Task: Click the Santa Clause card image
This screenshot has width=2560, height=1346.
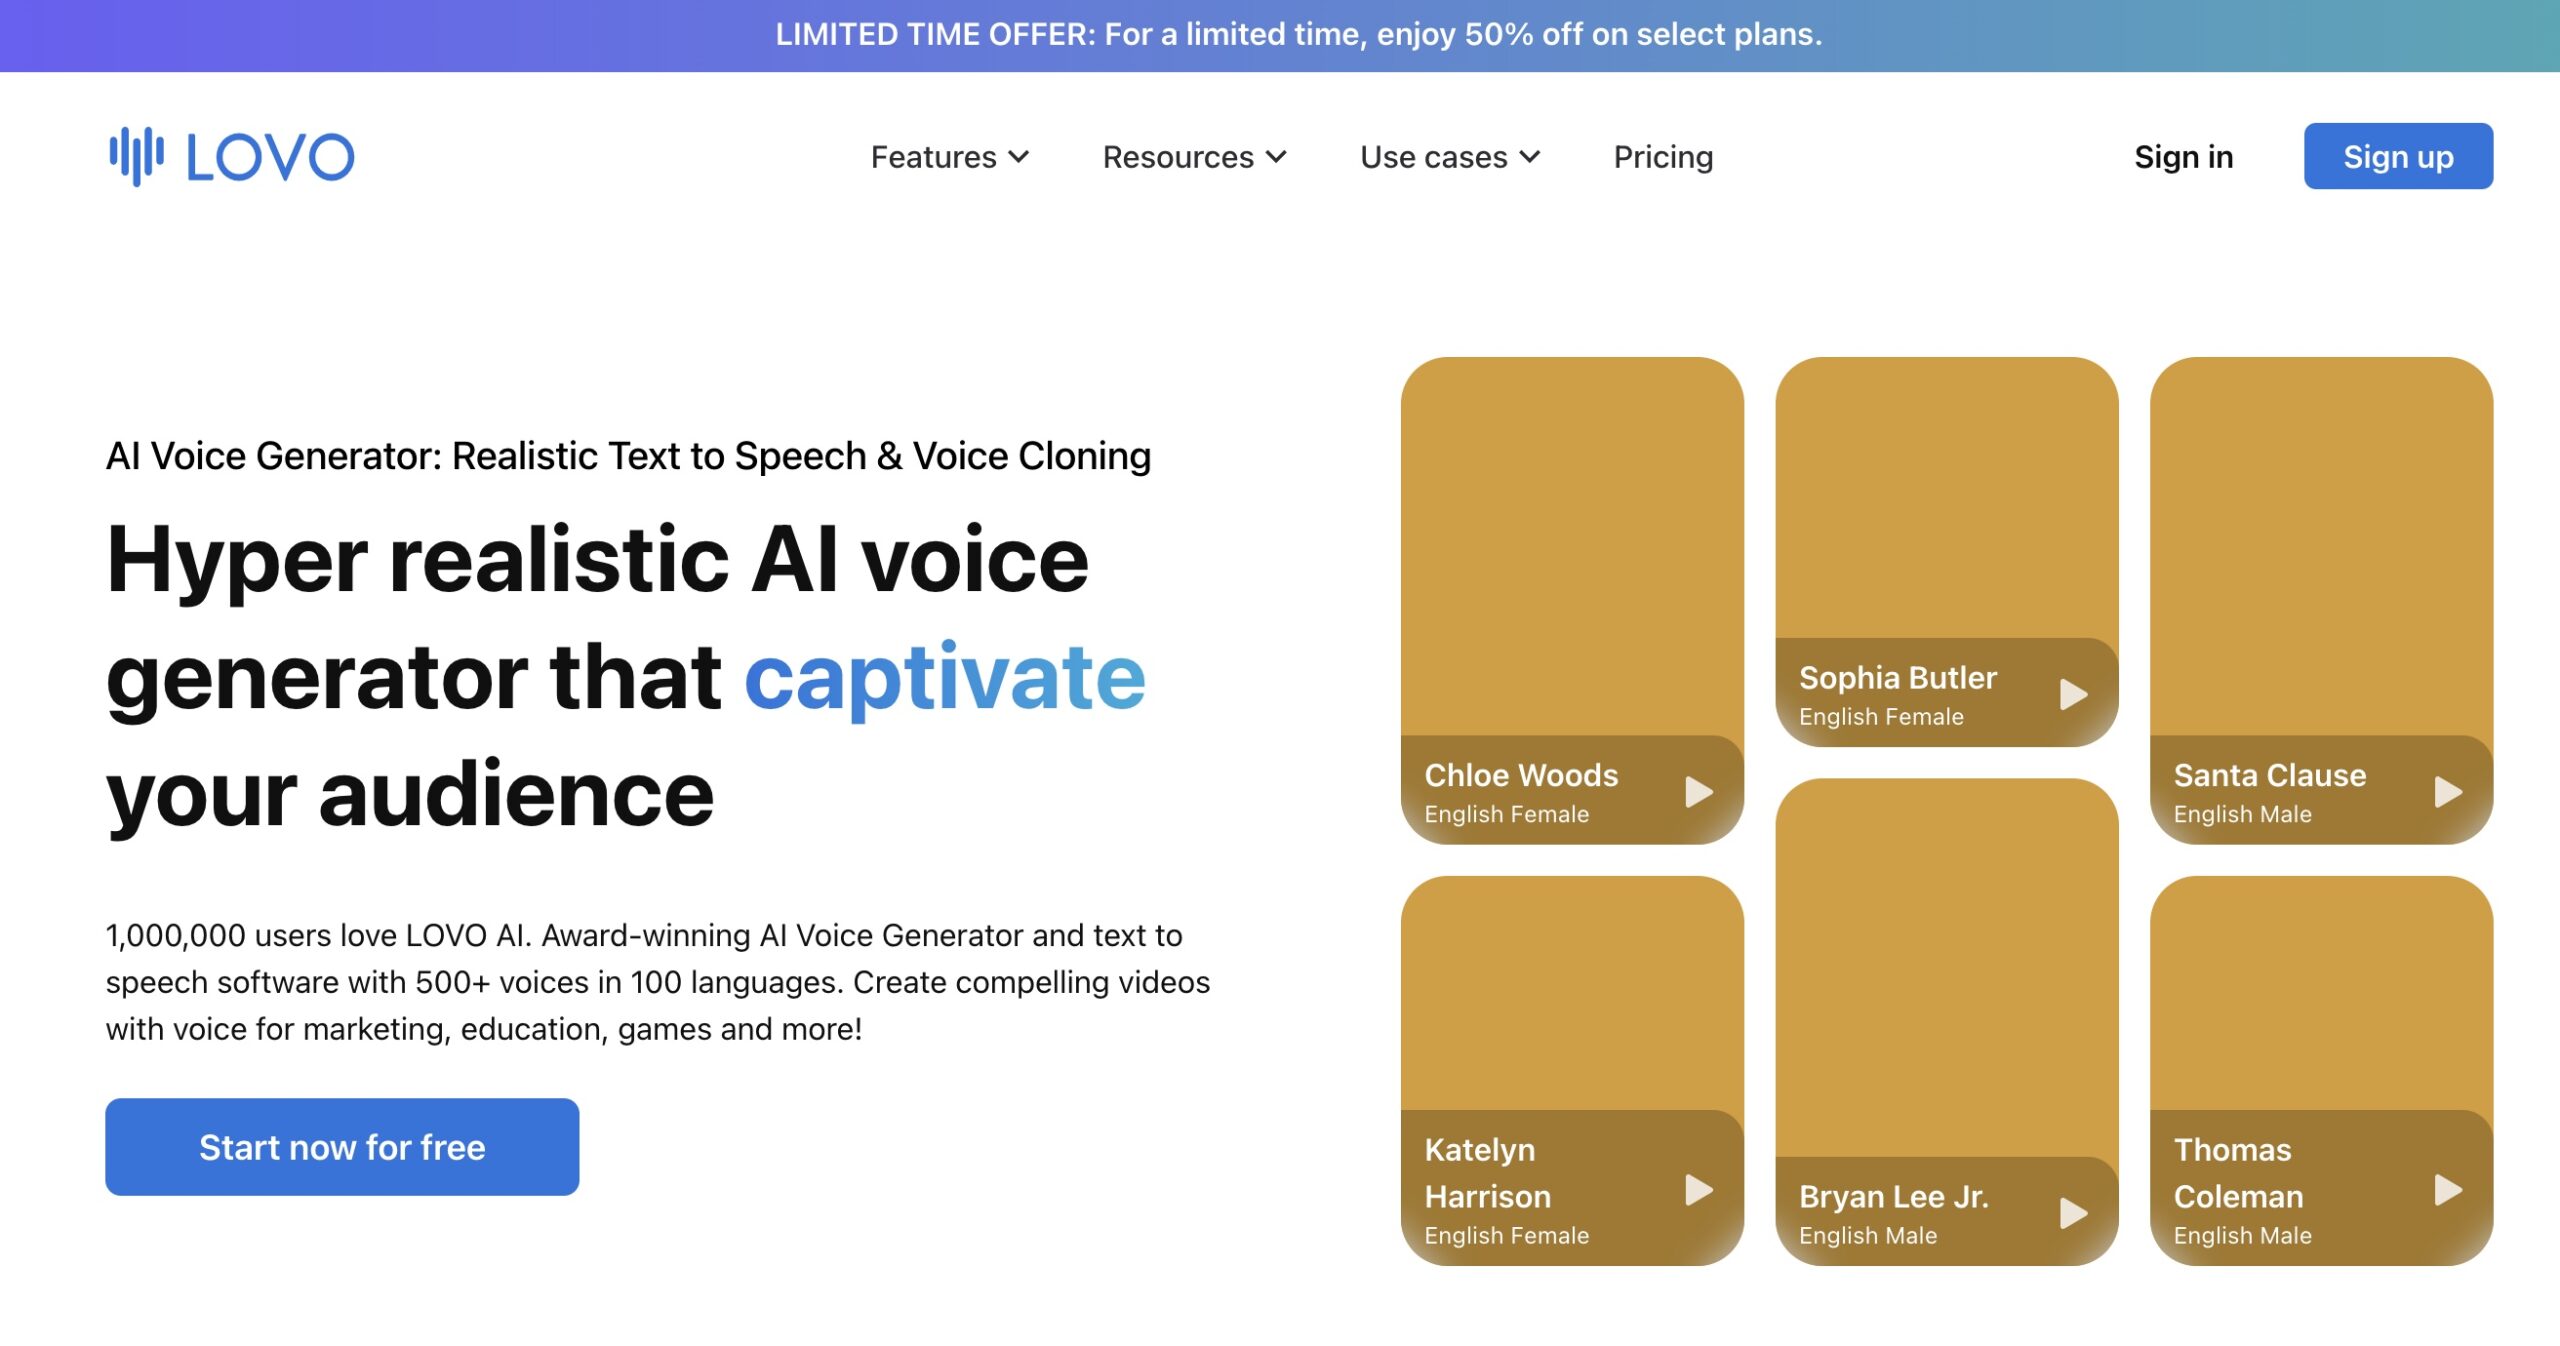Action: click(2321, 545)
